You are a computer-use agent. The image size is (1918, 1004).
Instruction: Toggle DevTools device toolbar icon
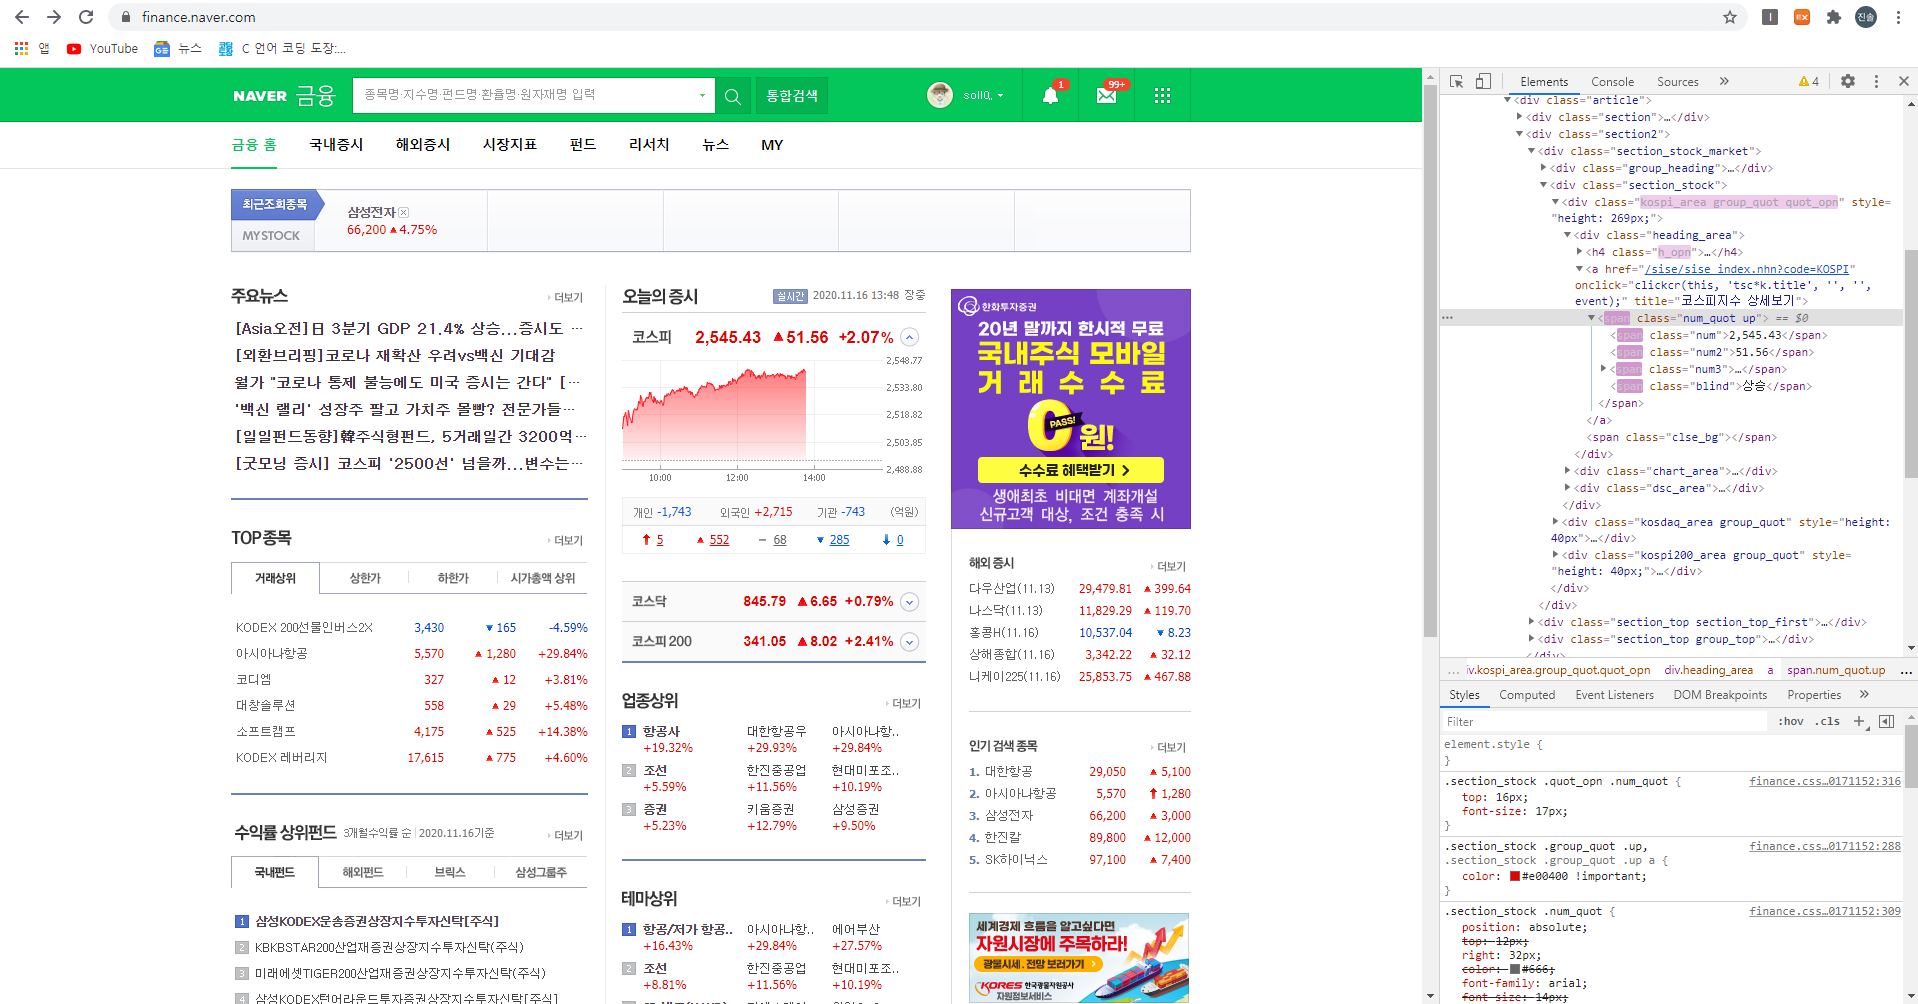click(x=1483, y=82)
